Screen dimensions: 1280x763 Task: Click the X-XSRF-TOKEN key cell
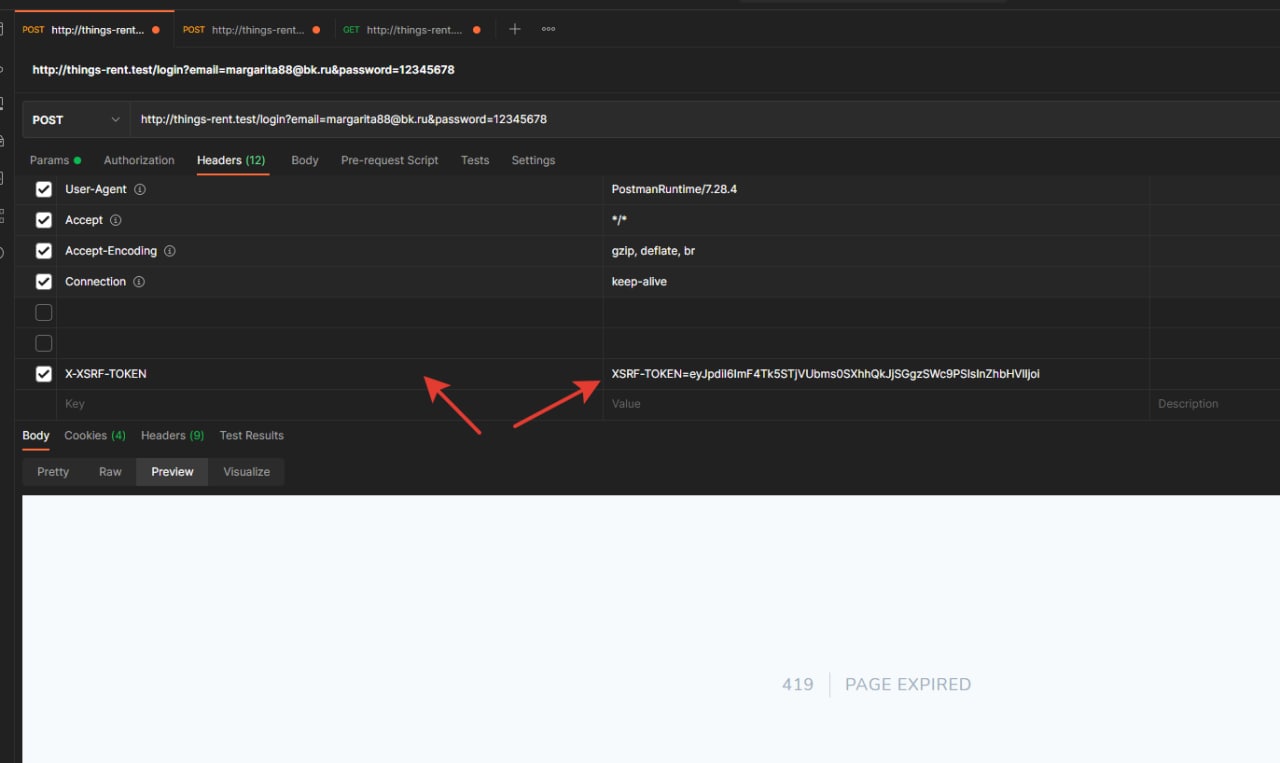point(330,374)
